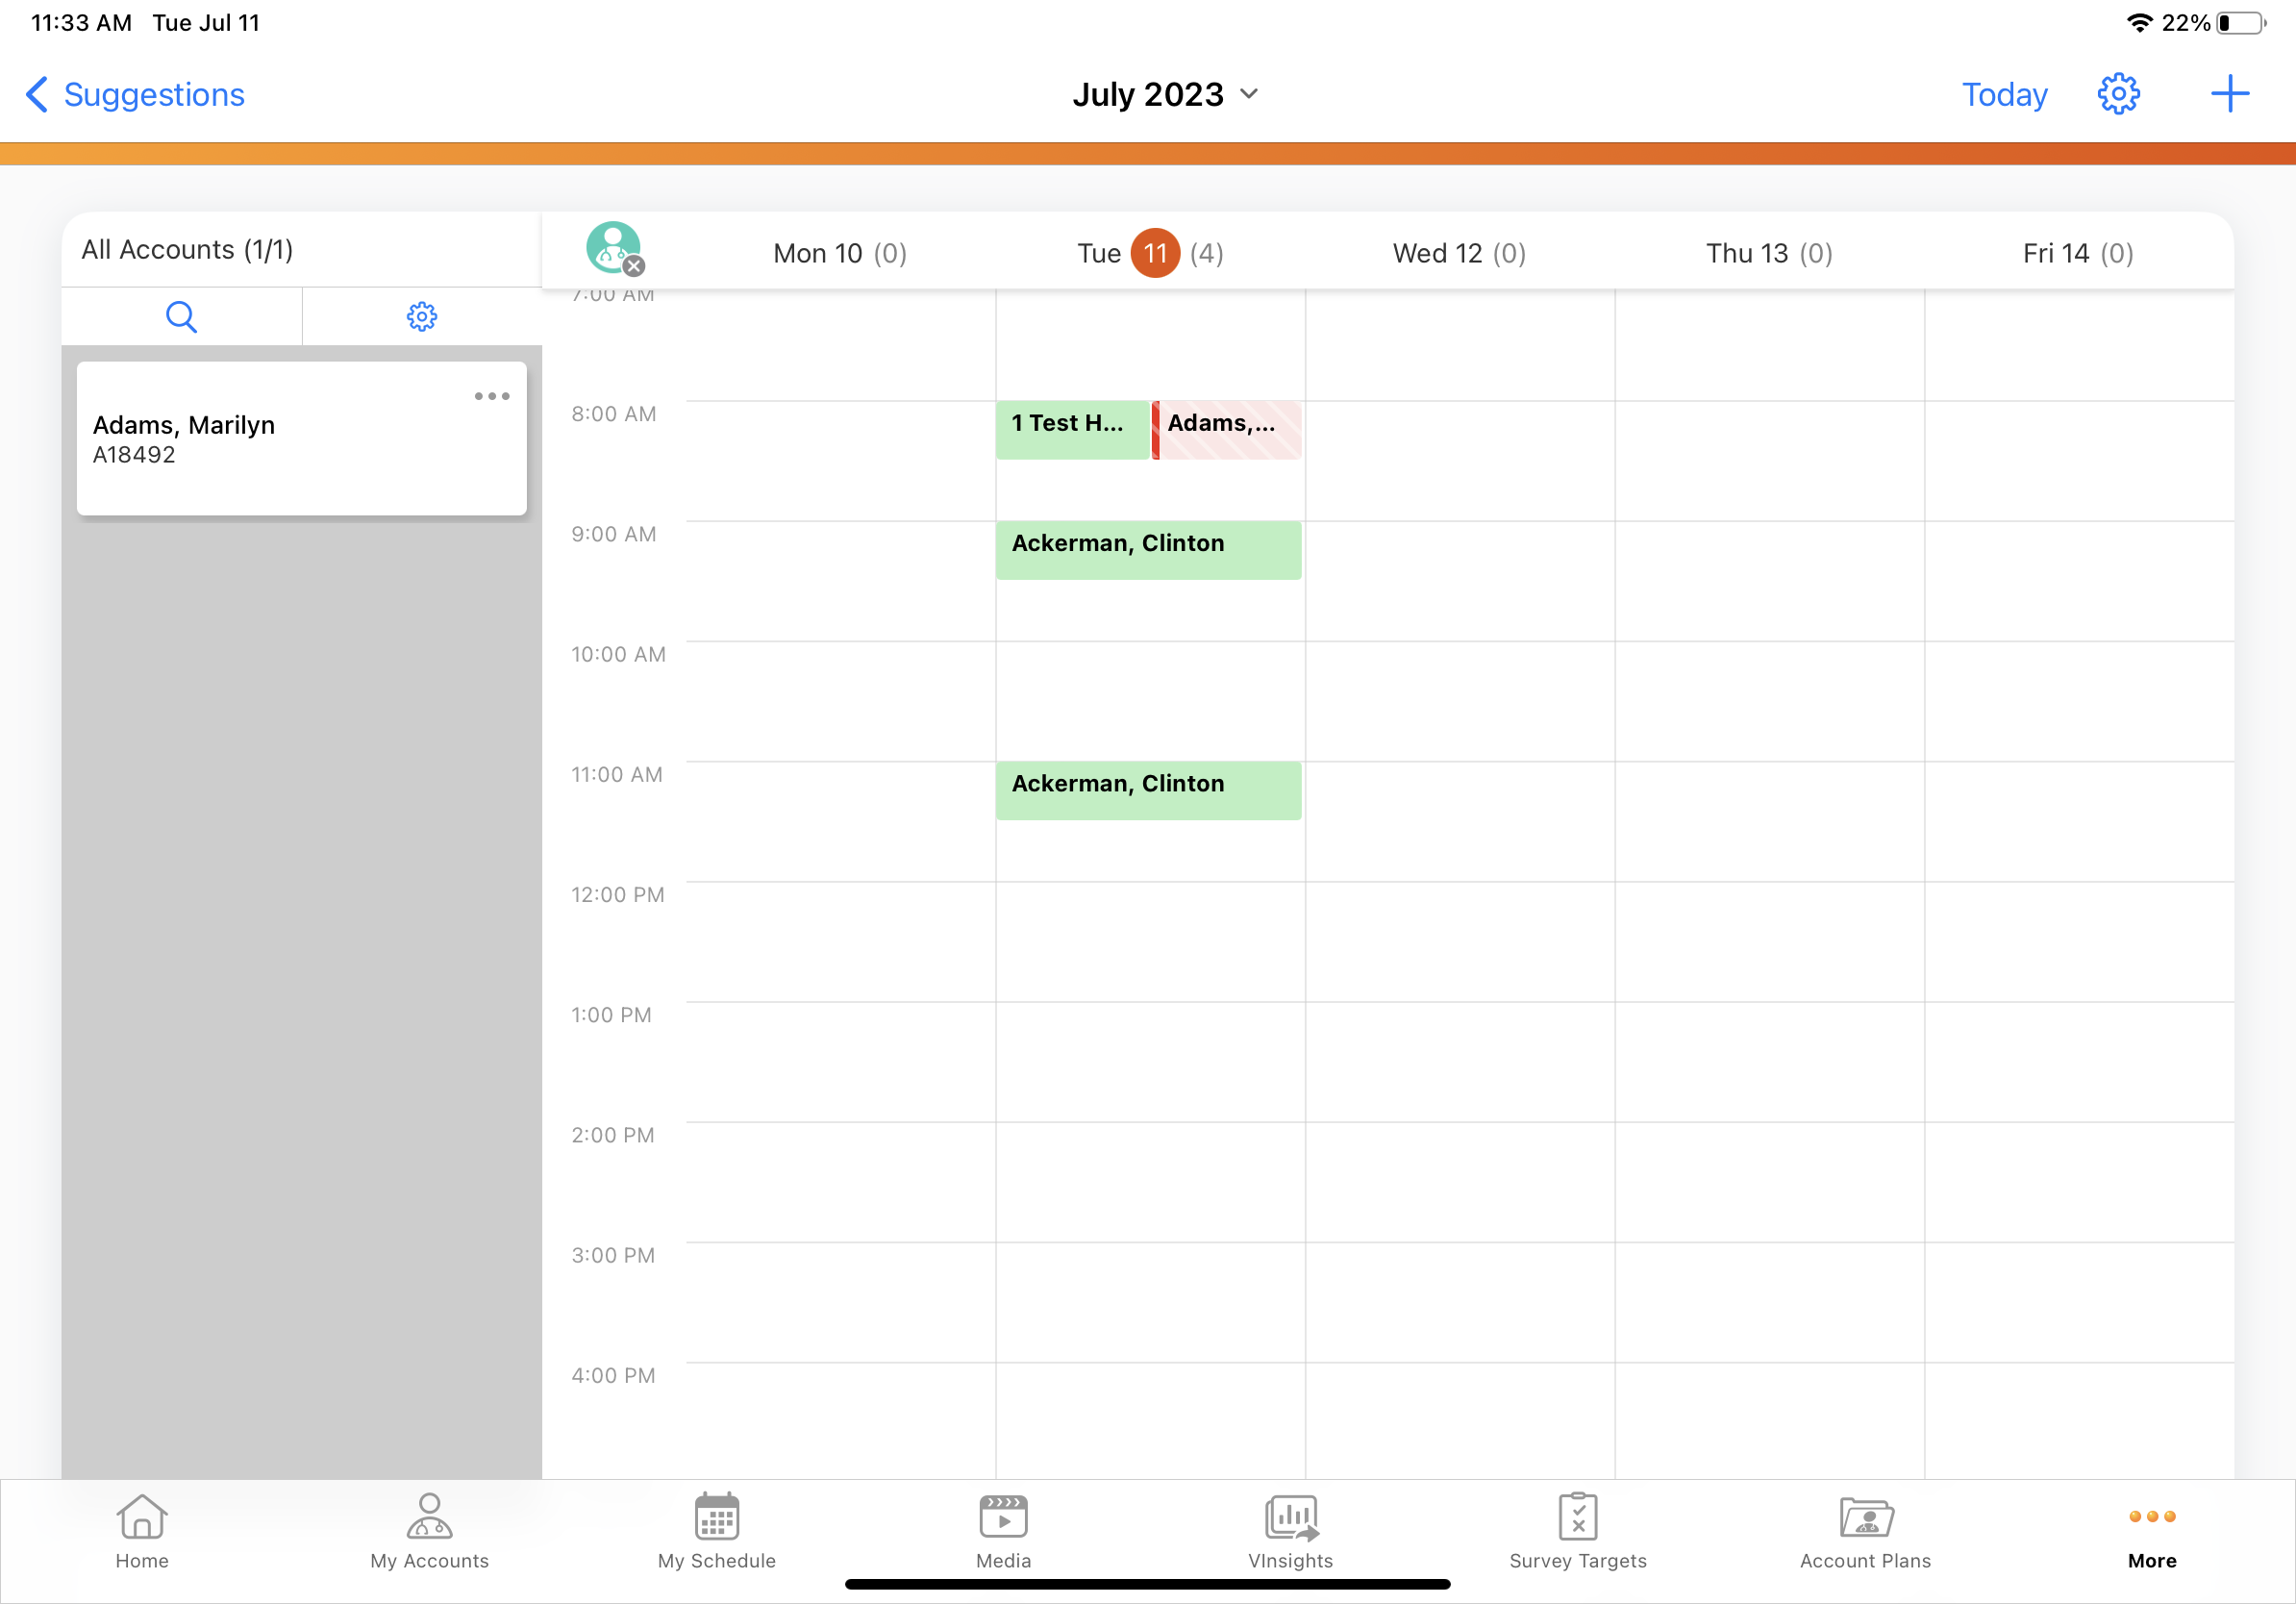Open the options ellipsis on Adams, Marilyn card
Image resolution: width=2296 pixels, height=1604 pixels.
click(x=491, y=396)
